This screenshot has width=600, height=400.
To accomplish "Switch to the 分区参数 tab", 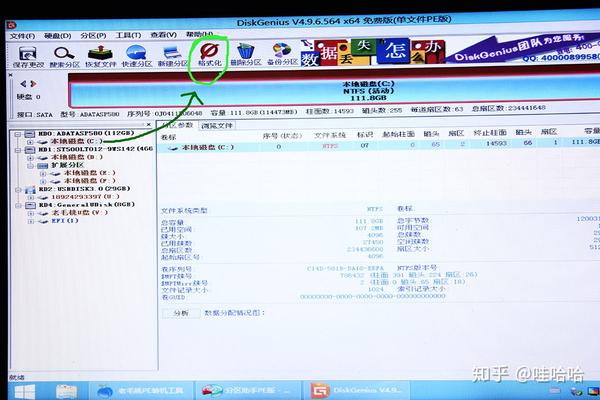I will pyautogui.click(x=177, y=125).
